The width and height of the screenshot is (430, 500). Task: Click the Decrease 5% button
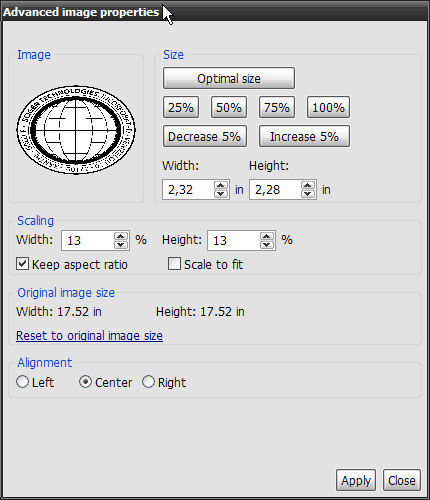pos(205,136)
